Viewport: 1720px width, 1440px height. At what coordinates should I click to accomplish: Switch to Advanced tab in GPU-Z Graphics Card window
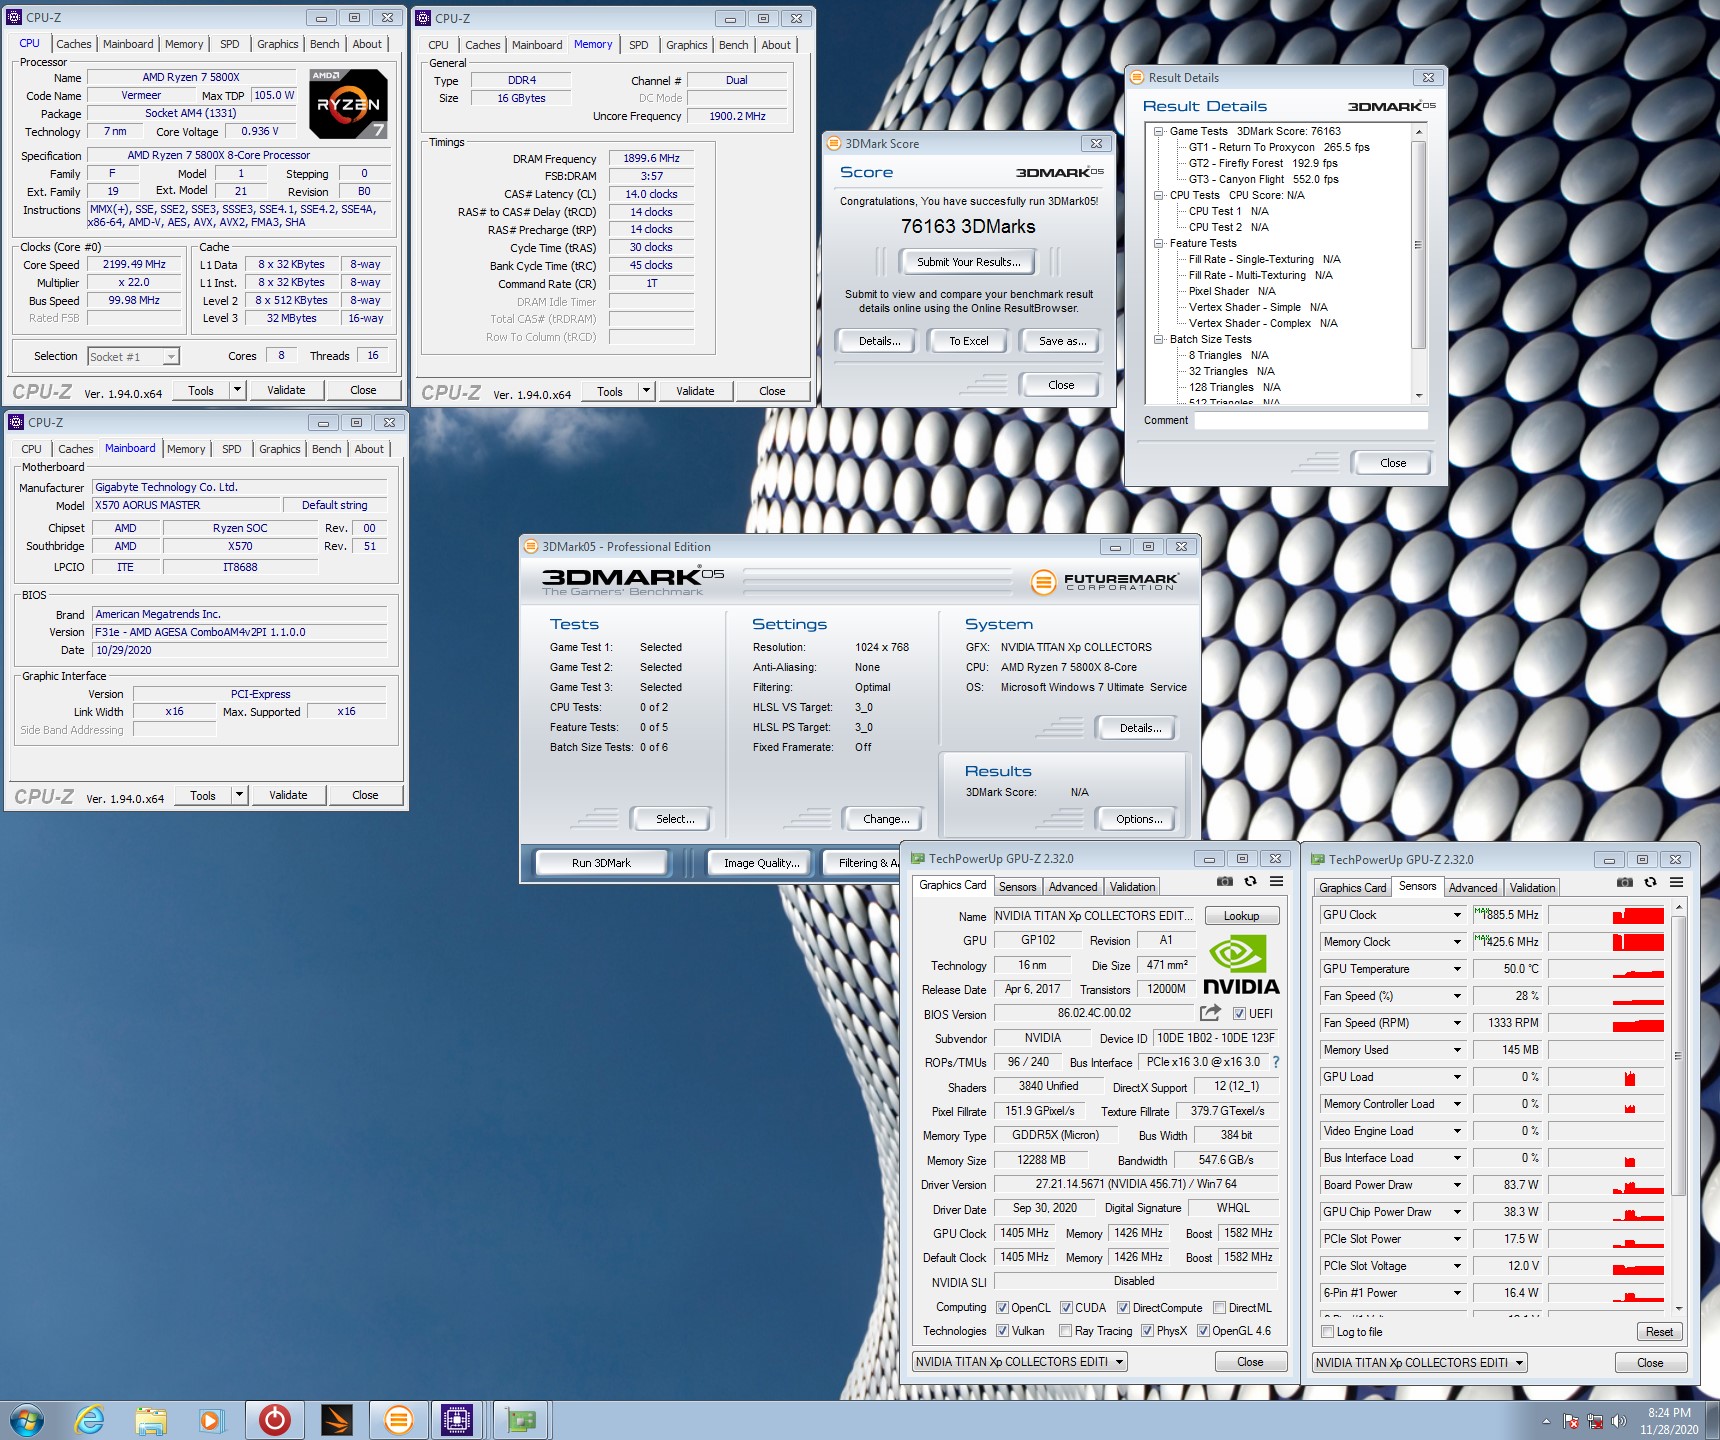click(x=1073, y=887)
